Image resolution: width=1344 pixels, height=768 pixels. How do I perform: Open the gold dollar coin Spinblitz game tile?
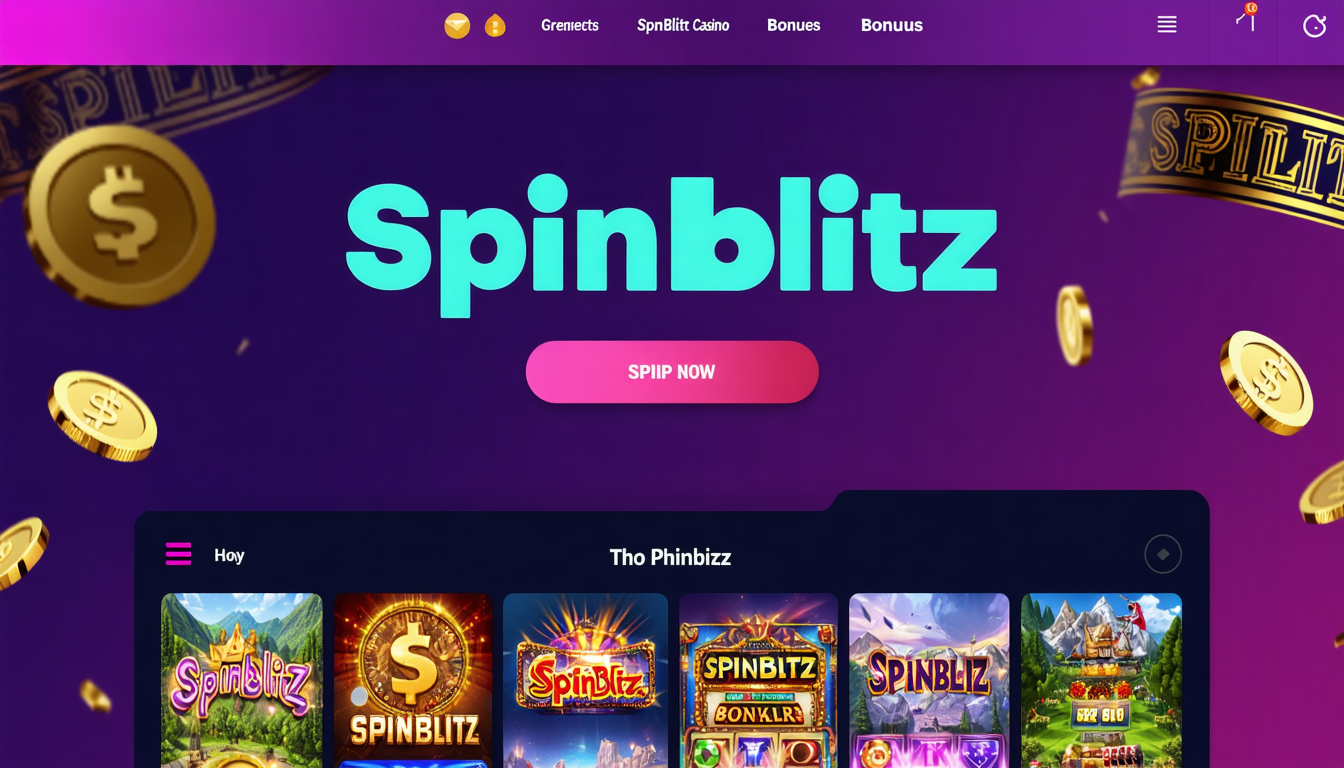pyautogui.click(x=413, y=680)
